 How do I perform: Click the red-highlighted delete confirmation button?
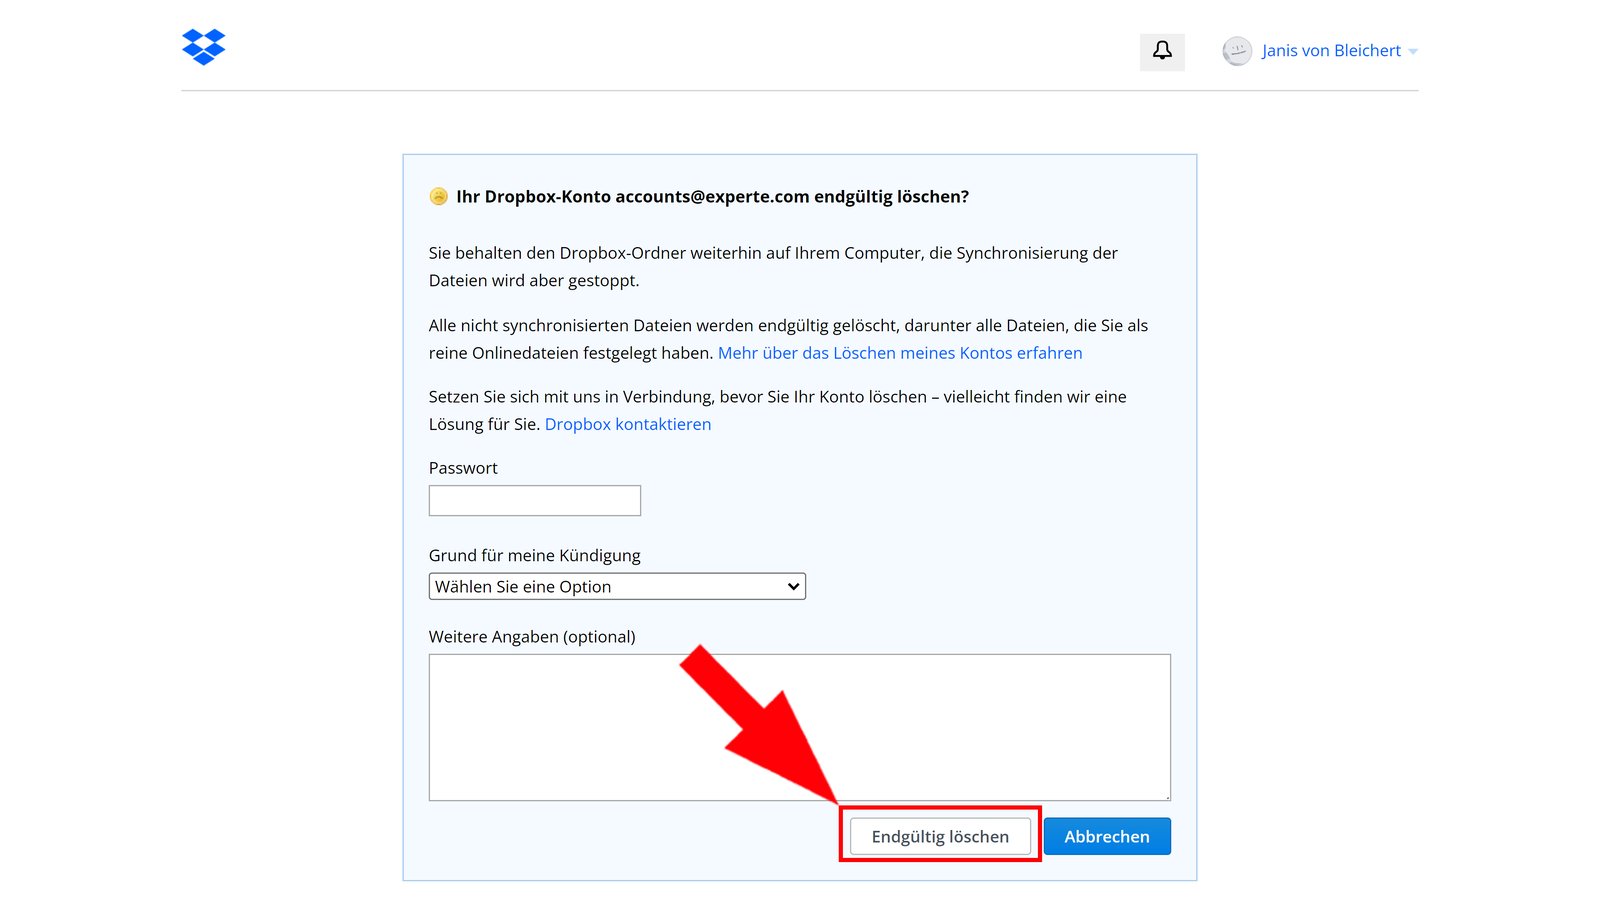[939, 836]
